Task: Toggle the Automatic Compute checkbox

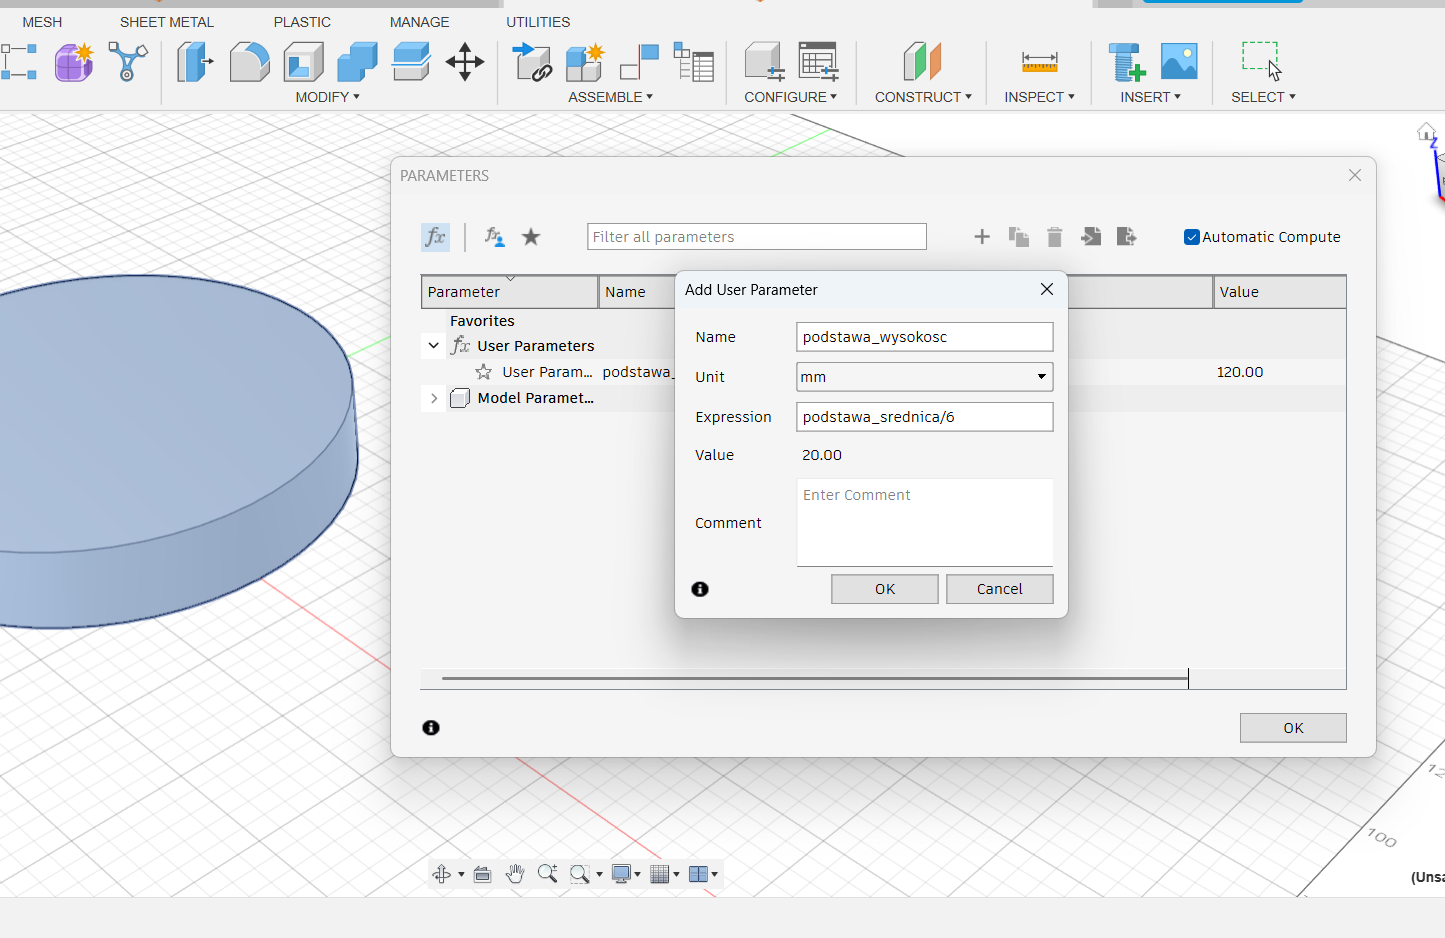Action: [x=1192, y=237]
